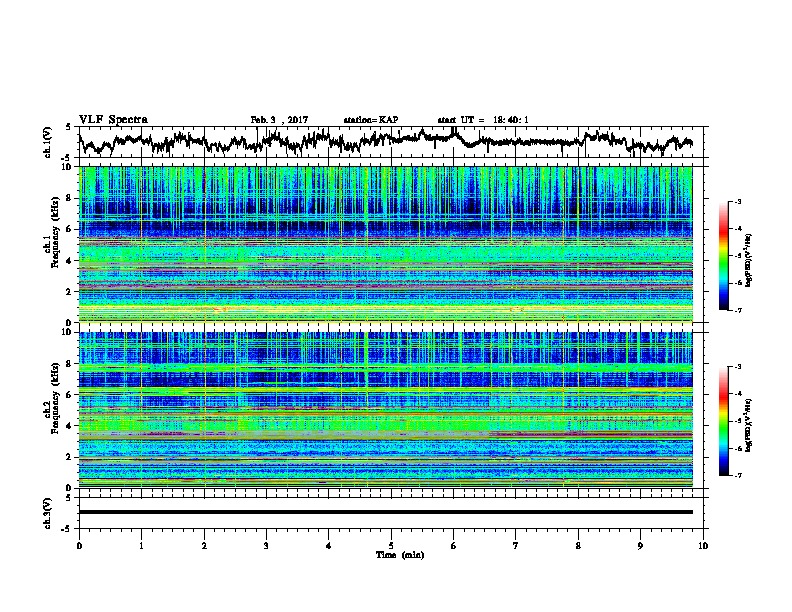
Task: Click time axis tick label "1"
Action: (x=141, y=546)
